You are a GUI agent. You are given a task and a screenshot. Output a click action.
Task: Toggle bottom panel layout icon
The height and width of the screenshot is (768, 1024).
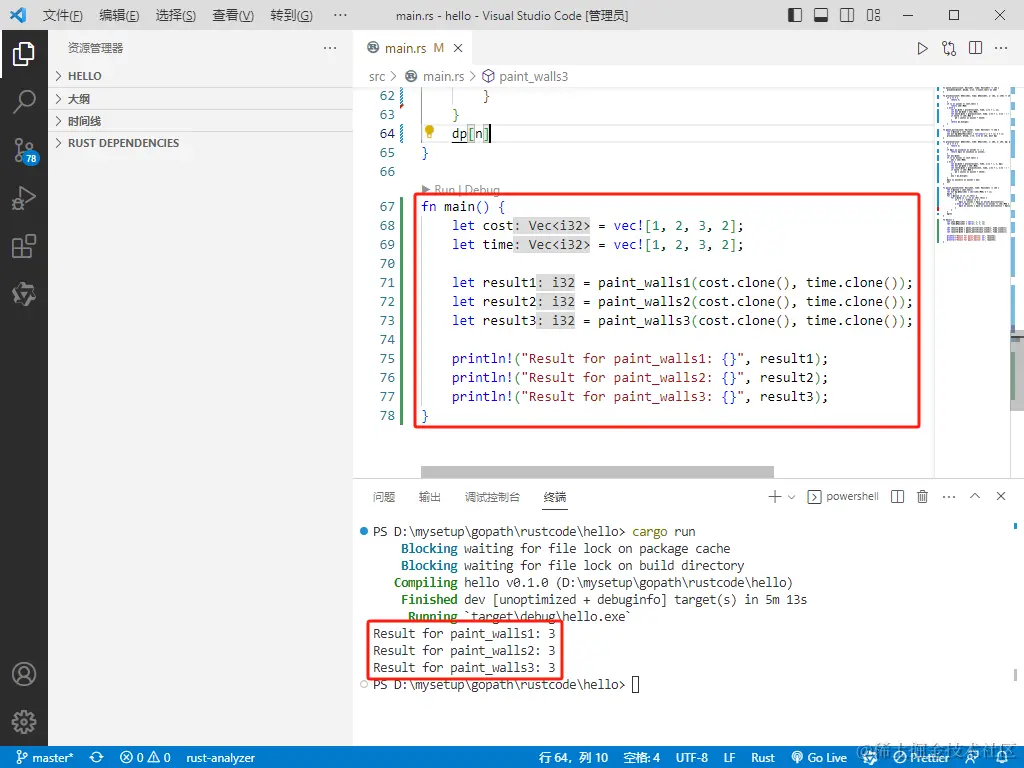tap(821, 15)
